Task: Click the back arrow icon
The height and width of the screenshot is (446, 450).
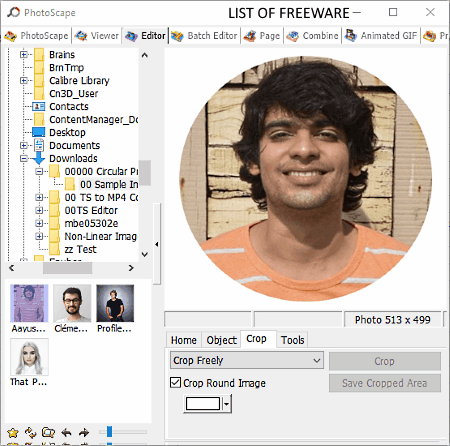Action: 66,433
